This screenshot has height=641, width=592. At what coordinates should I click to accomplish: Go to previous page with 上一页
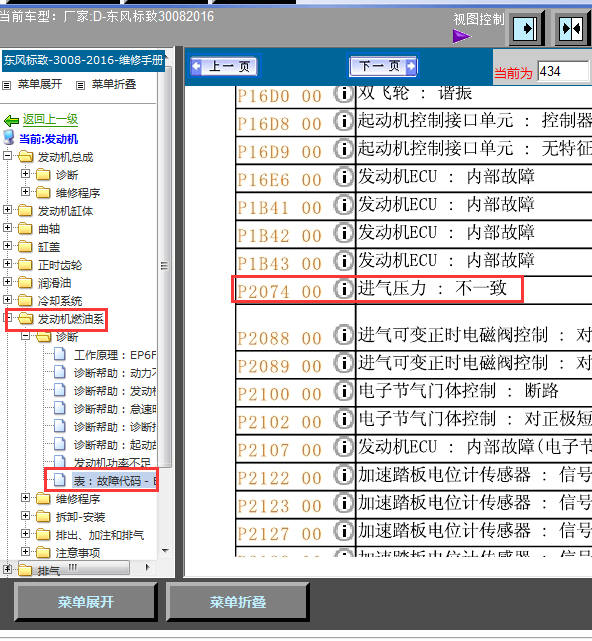(224, 66)
